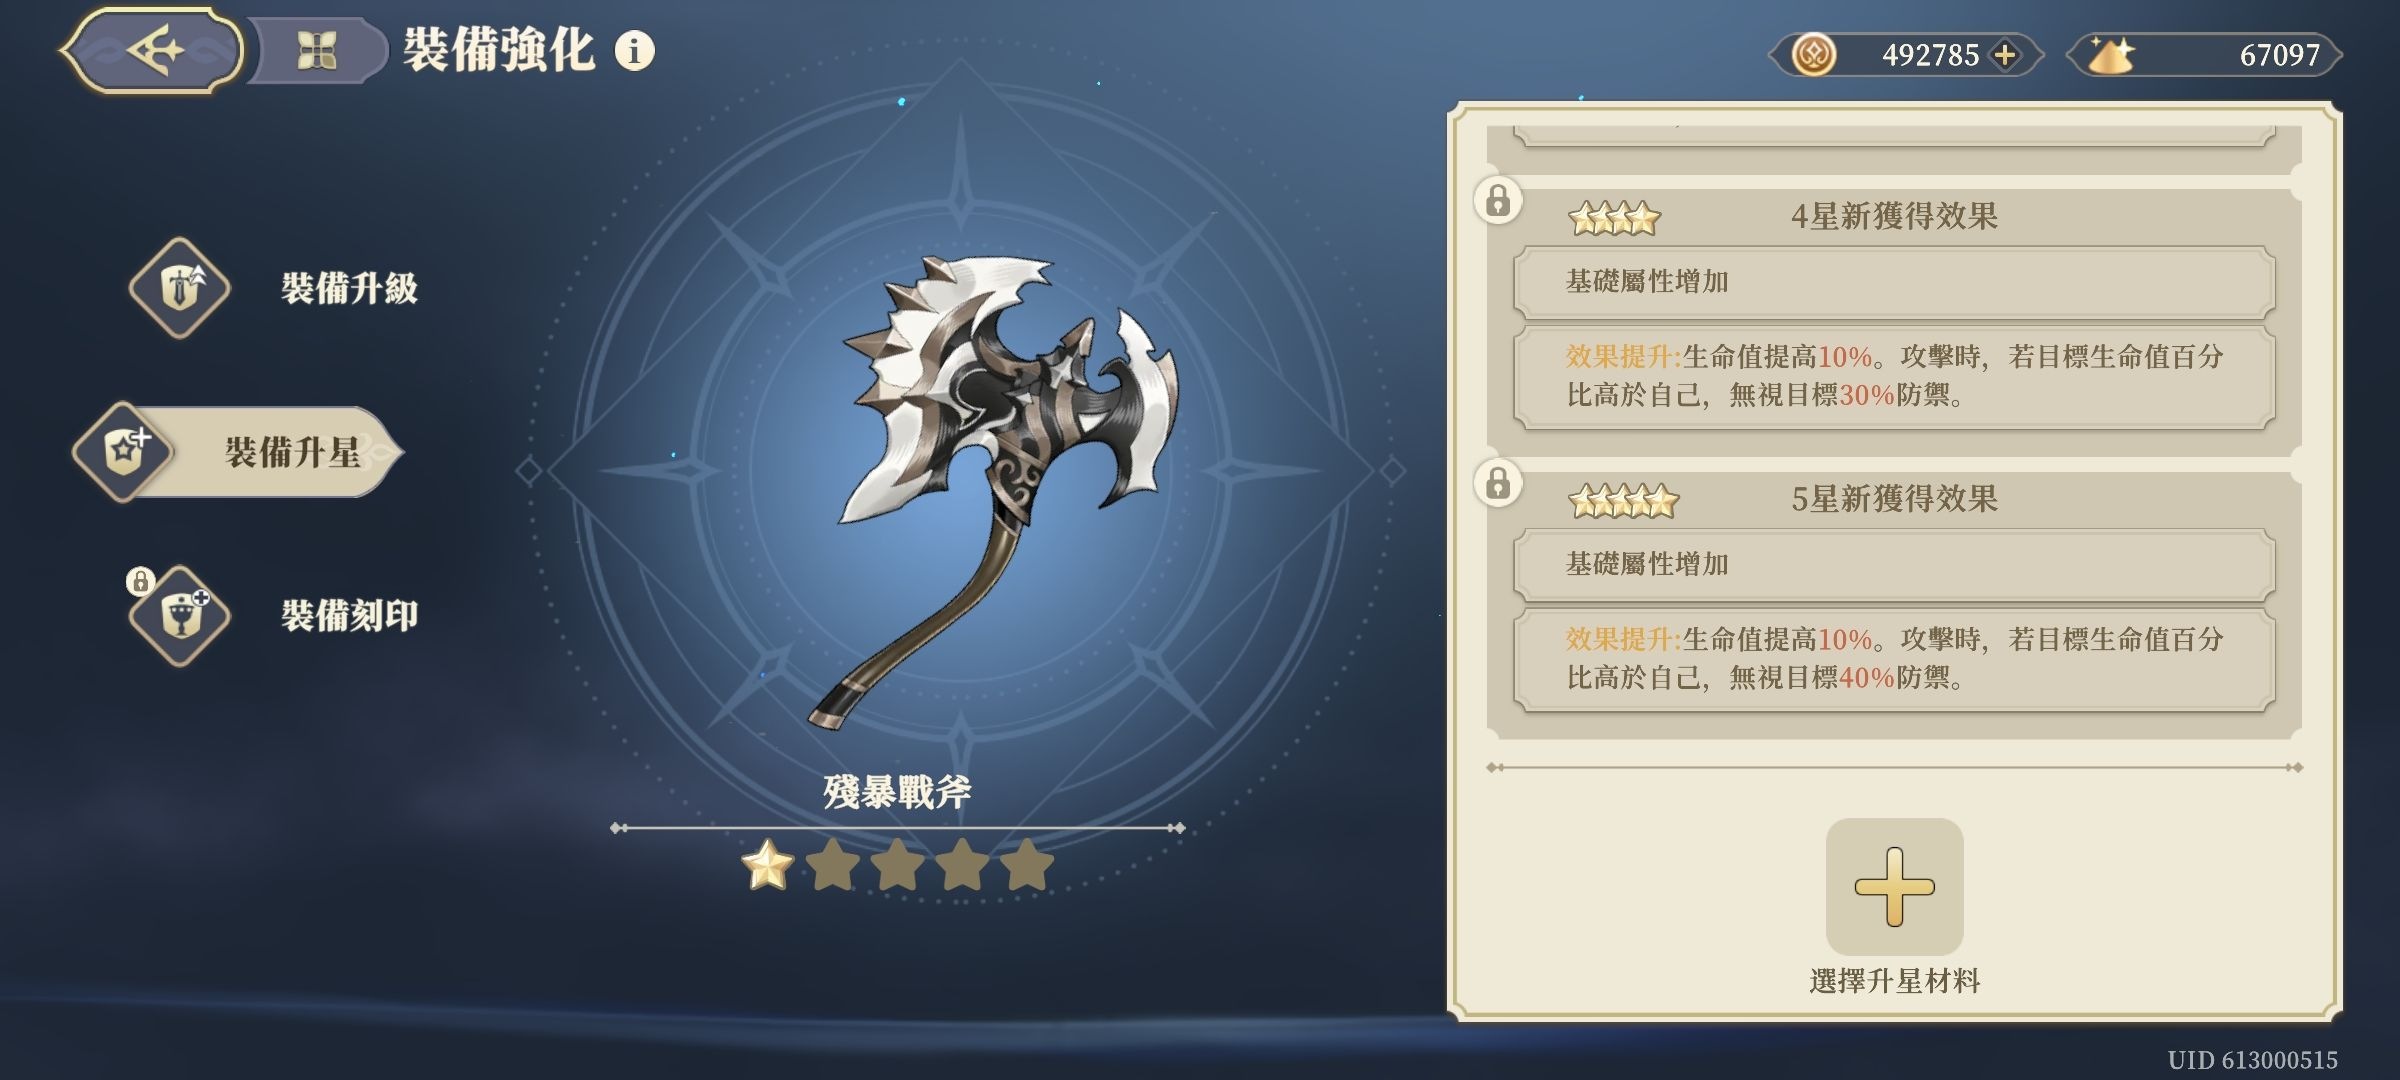This screenshot has height=1080, width=2400.
Task: Click the fifth unlit star
Action: pyautogui.click(x=1027, y=865)
